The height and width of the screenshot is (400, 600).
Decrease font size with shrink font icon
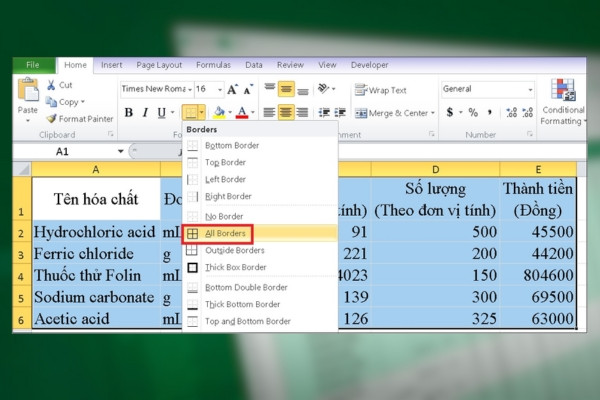[x=248, y=90]
